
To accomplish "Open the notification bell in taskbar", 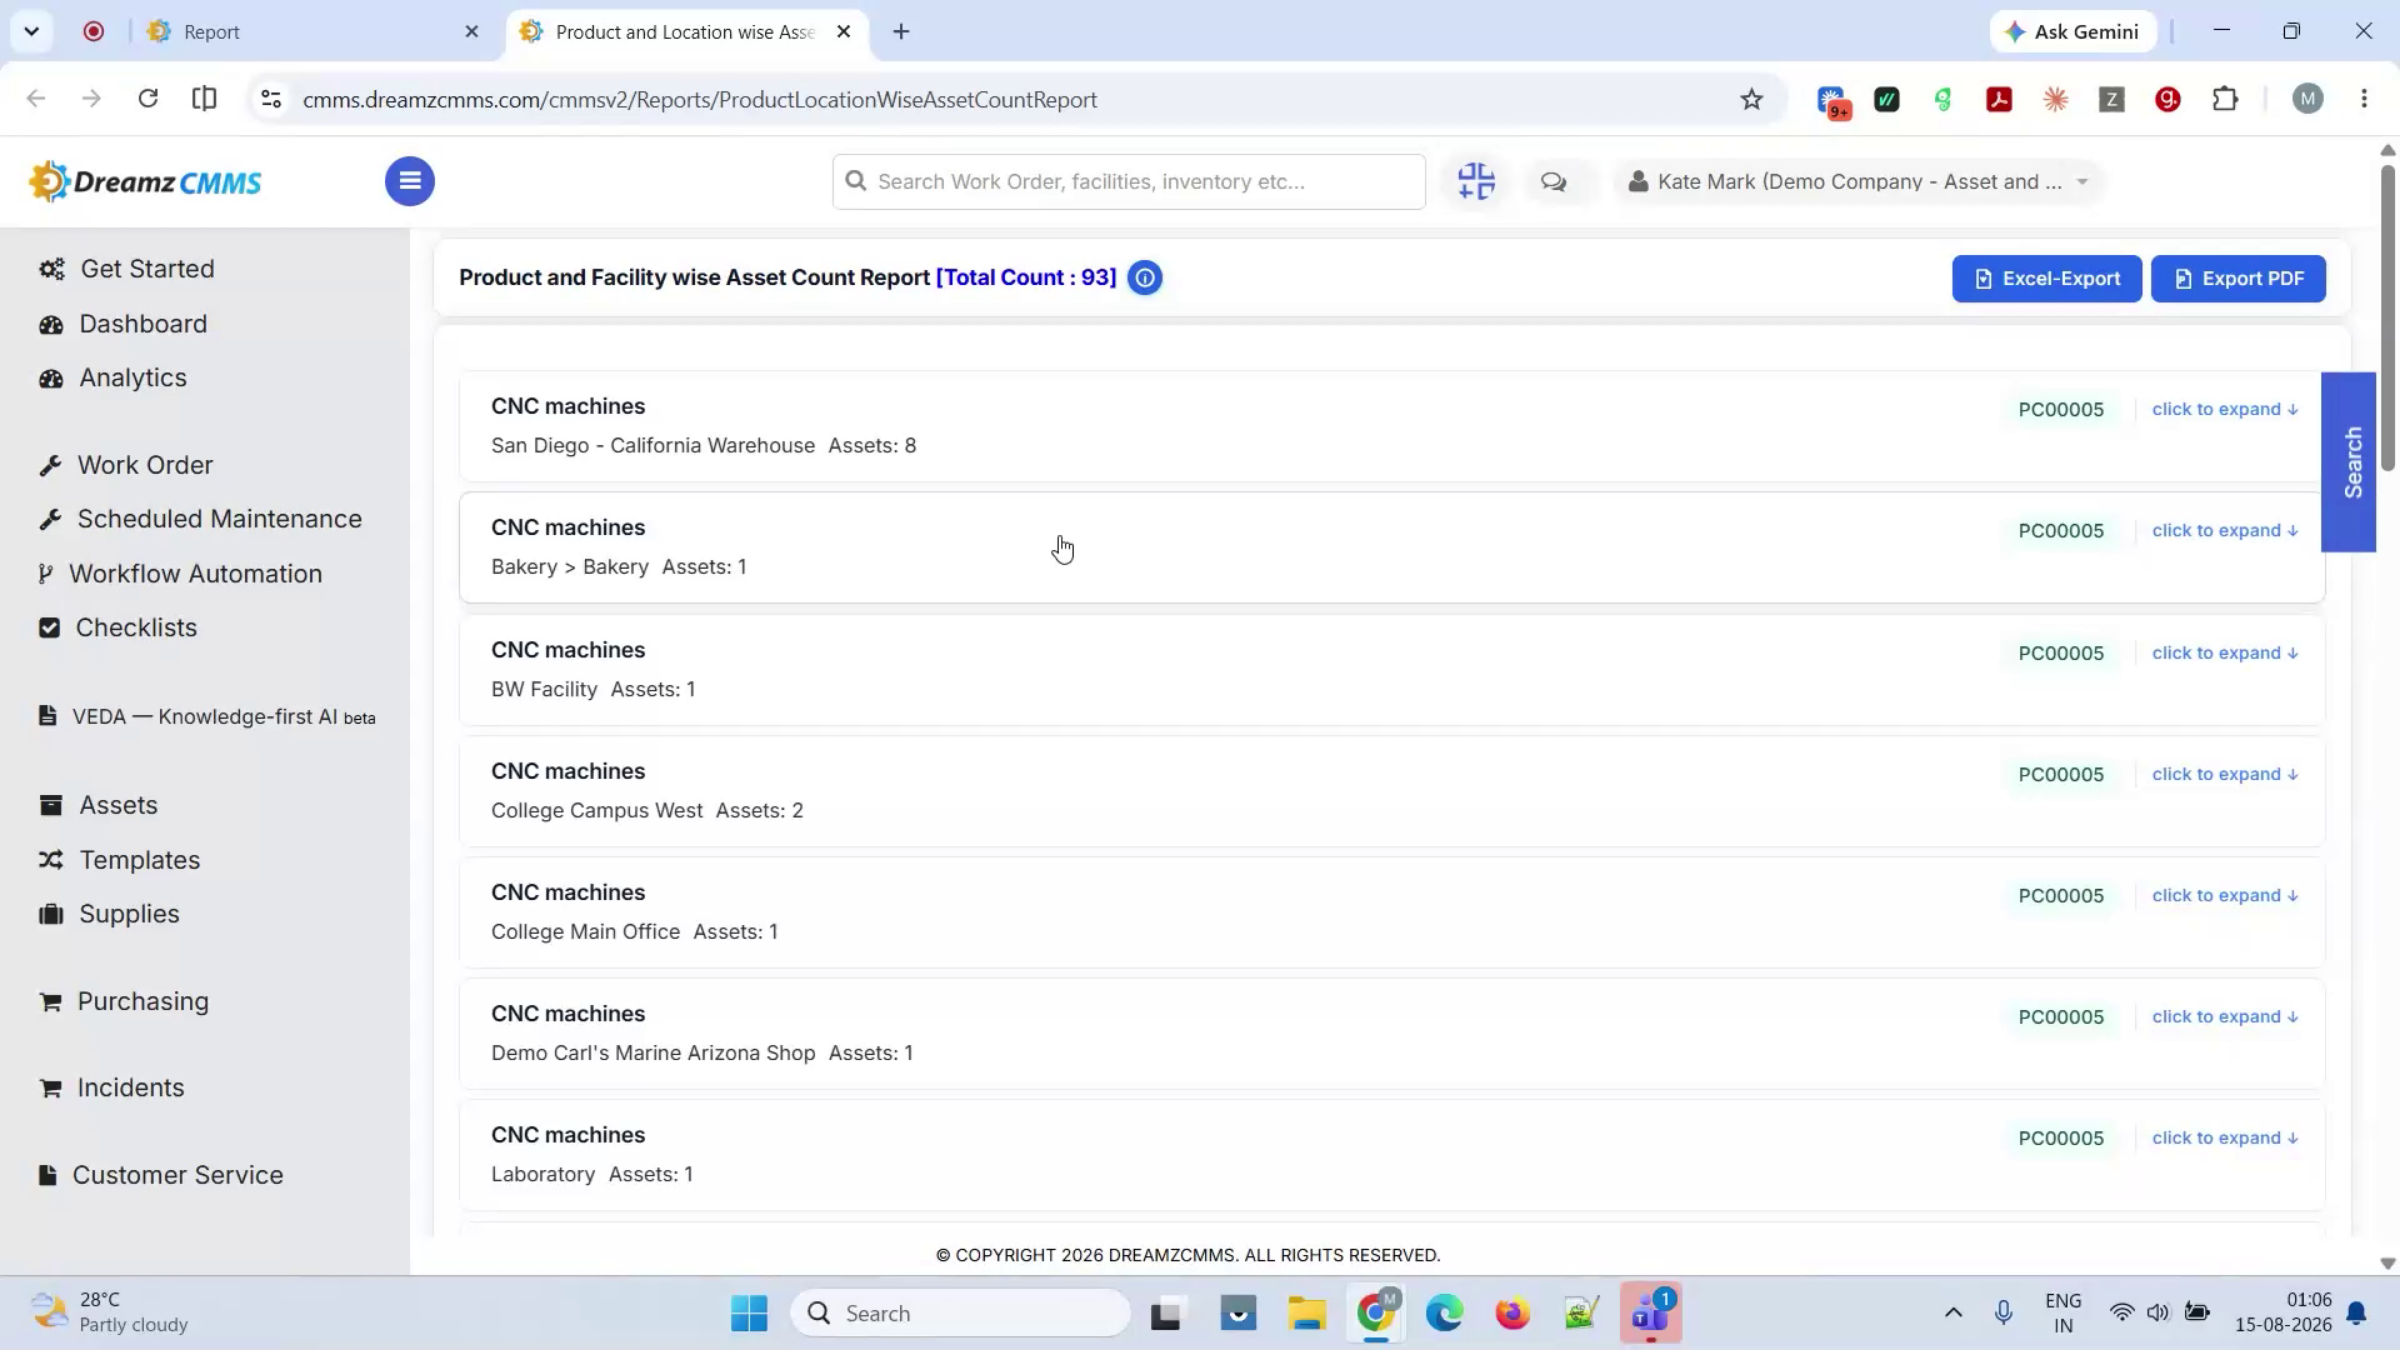I will (2356, 1312).
